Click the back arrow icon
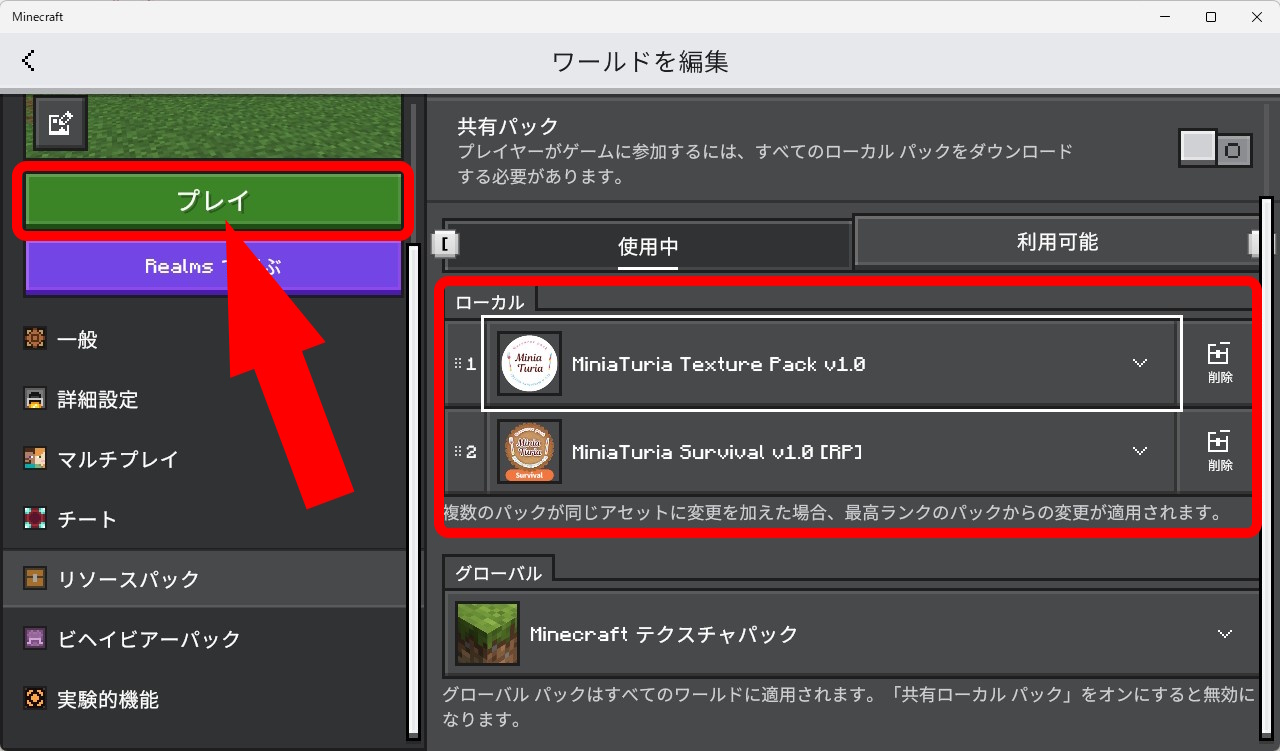Viewport: 1280px width, 751px height. pos(28,61)
